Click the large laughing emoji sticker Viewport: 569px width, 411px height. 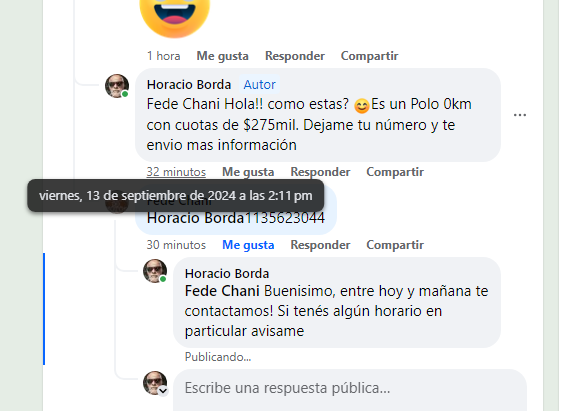[175, 16]
